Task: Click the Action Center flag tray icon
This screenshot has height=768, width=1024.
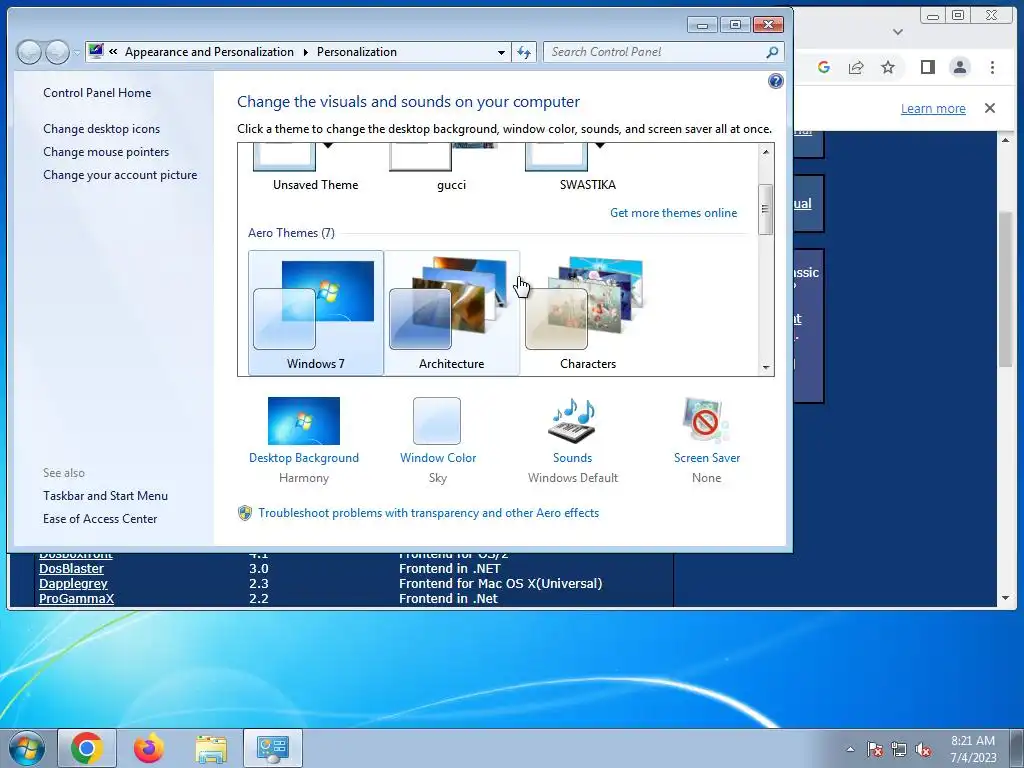Action: click(874, 749)
